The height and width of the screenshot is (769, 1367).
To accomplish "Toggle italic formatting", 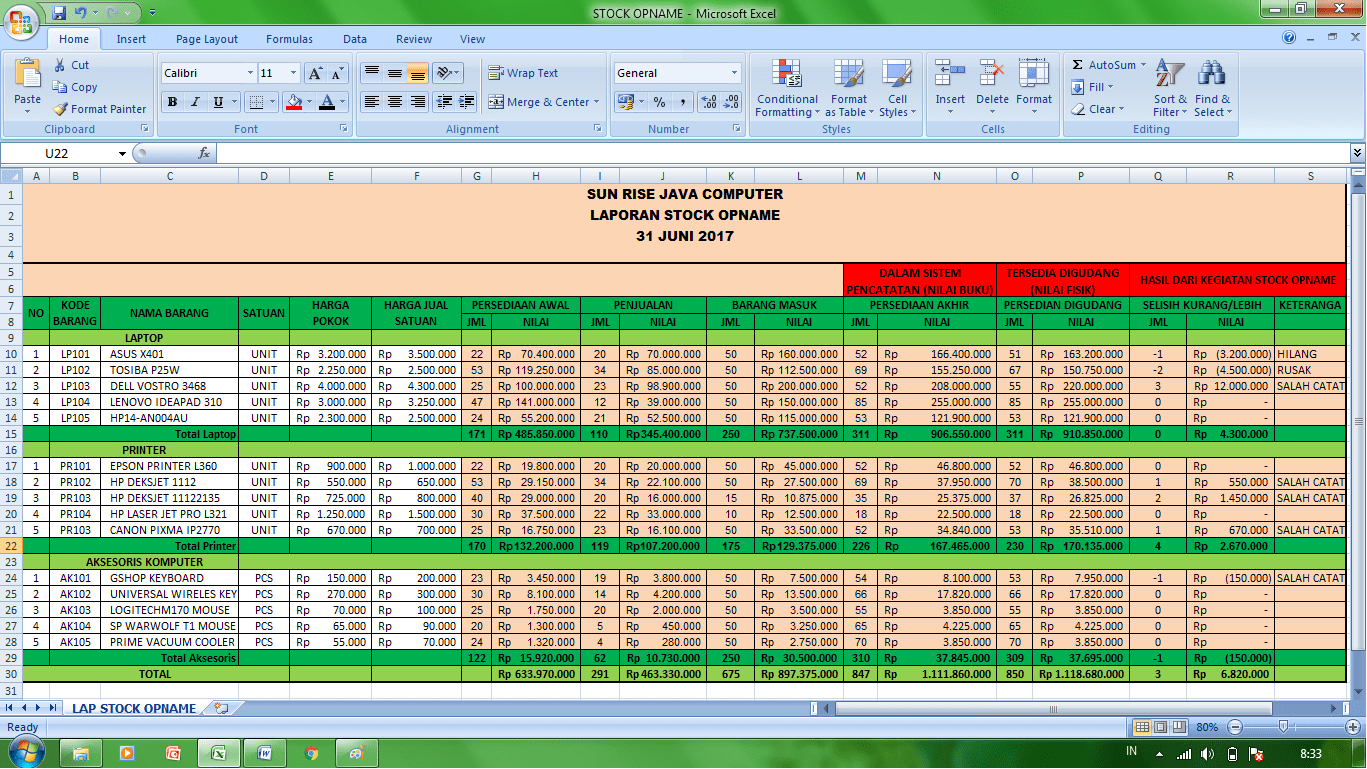I will click(x=195, y=102).
